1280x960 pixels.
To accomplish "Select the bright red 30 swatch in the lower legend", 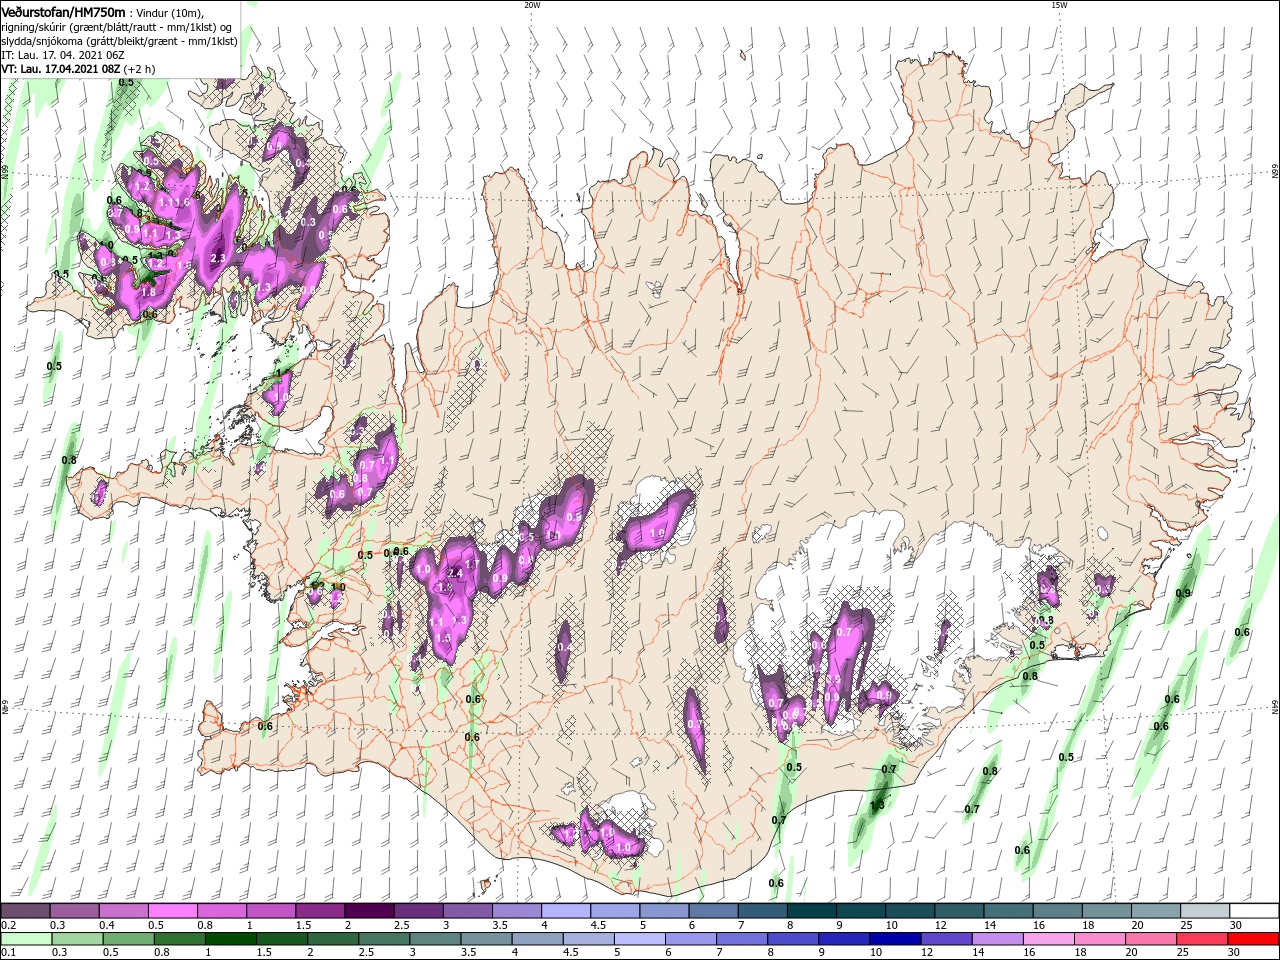I will (1252, 939).
